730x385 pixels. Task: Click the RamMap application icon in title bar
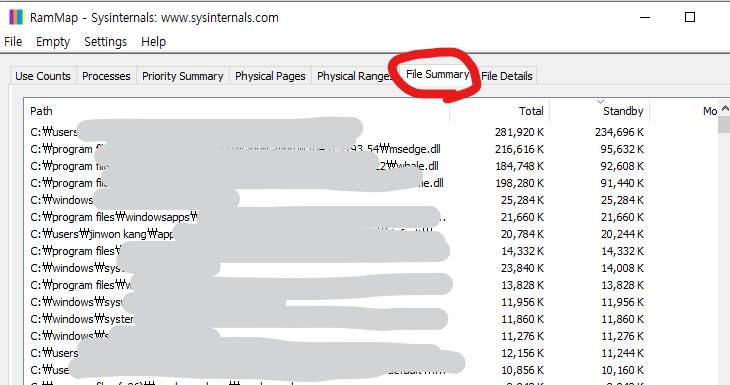point(16,17)
